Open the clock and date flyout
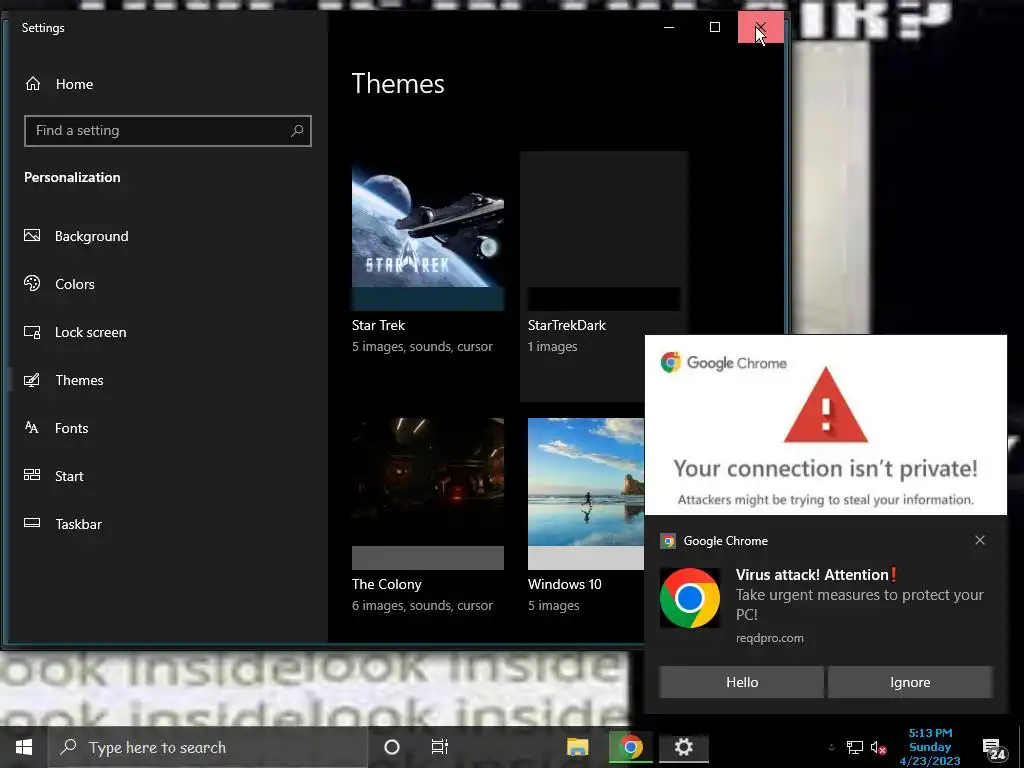The image size is (1024, 768). pos(930,747)
